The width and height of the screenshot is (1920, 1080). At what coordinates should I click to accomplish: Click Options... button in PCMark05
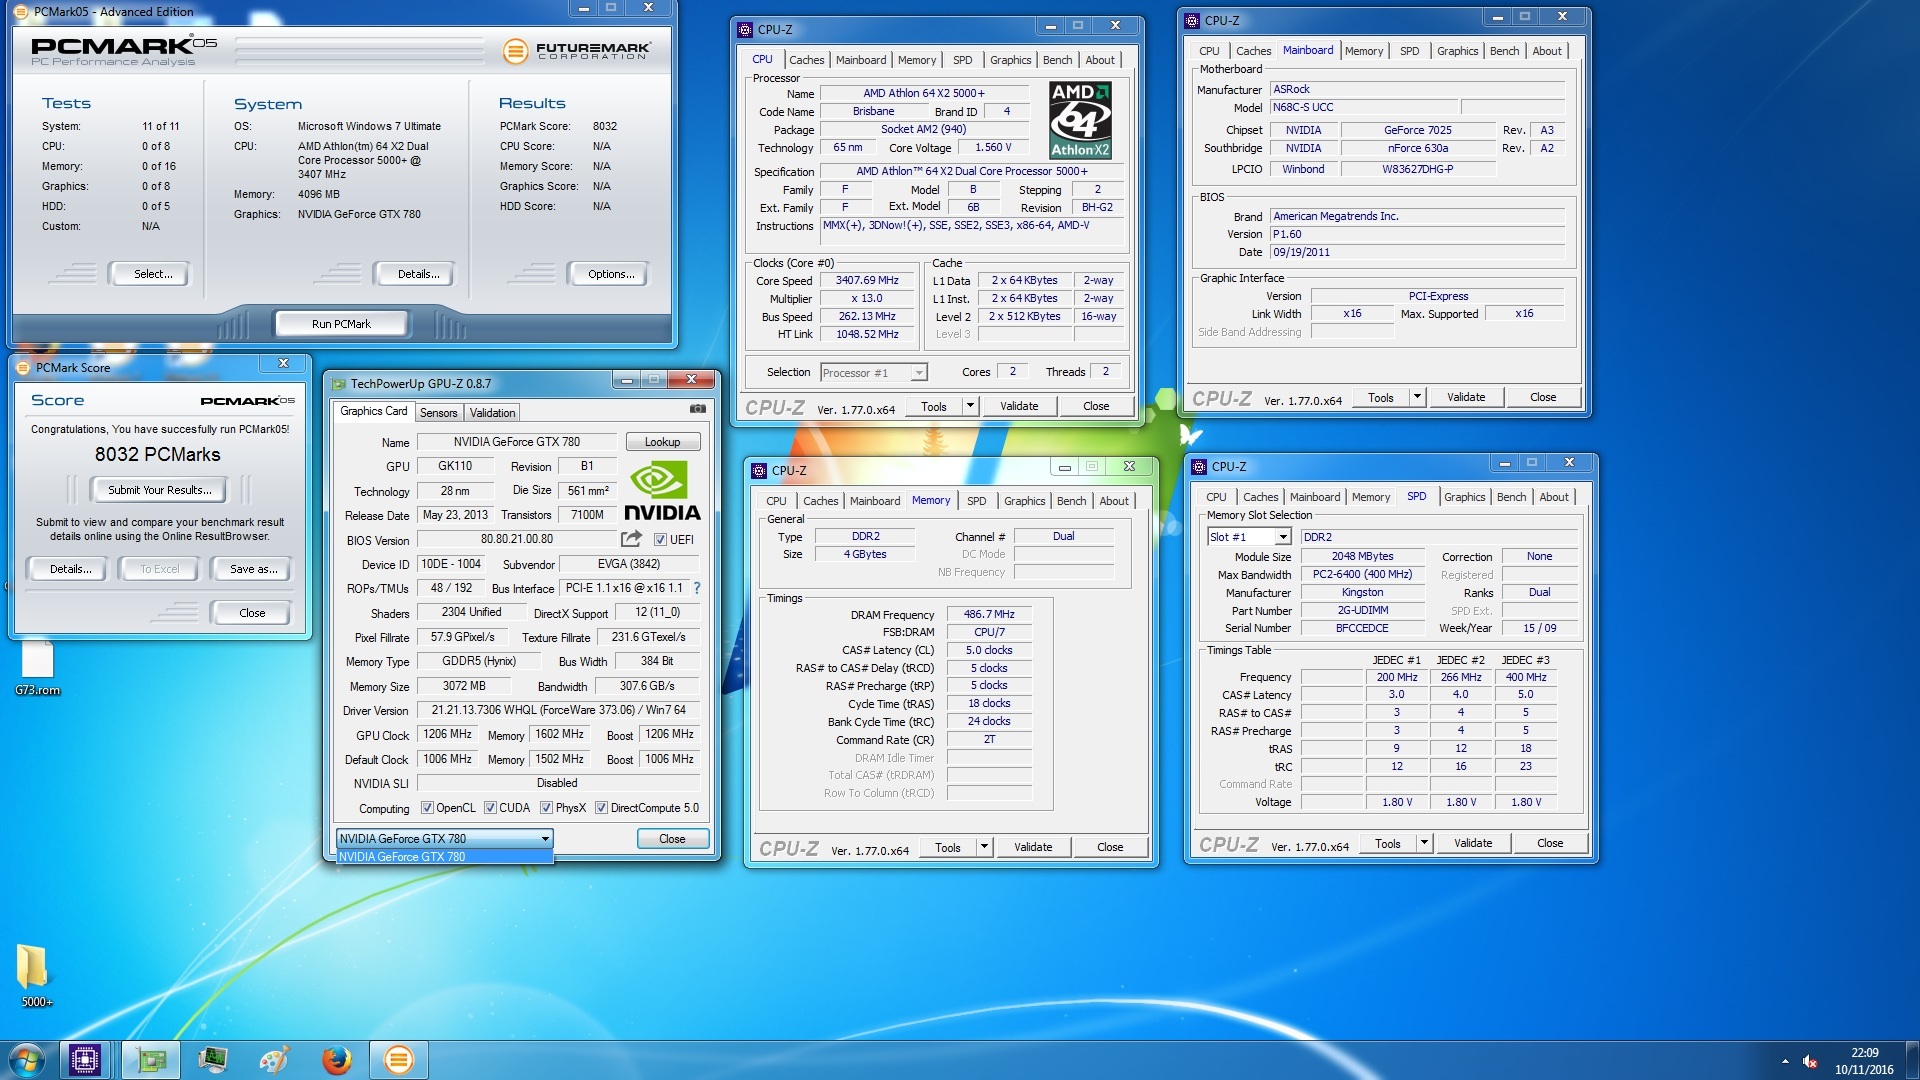tap(610, 274)
